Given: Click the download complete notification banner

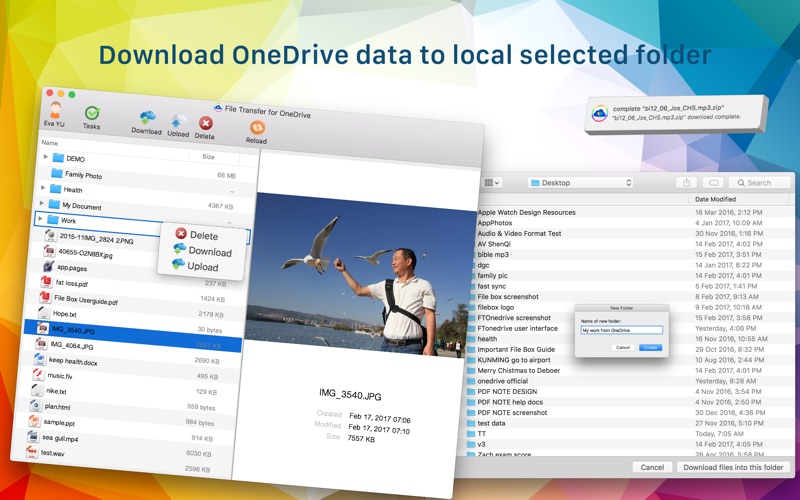Looking at the screenshot, I should (x=677, y=114).
